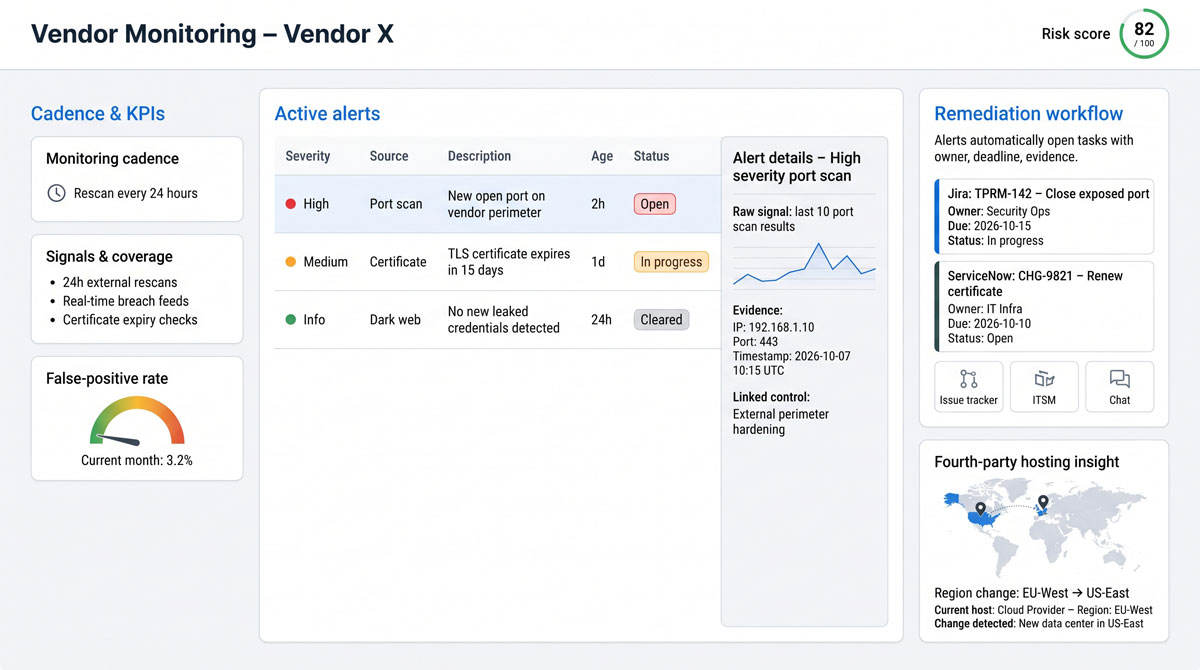Click the map pin over the United States
The width and height of the screenshot is (1200, 670).
(981, 512)
